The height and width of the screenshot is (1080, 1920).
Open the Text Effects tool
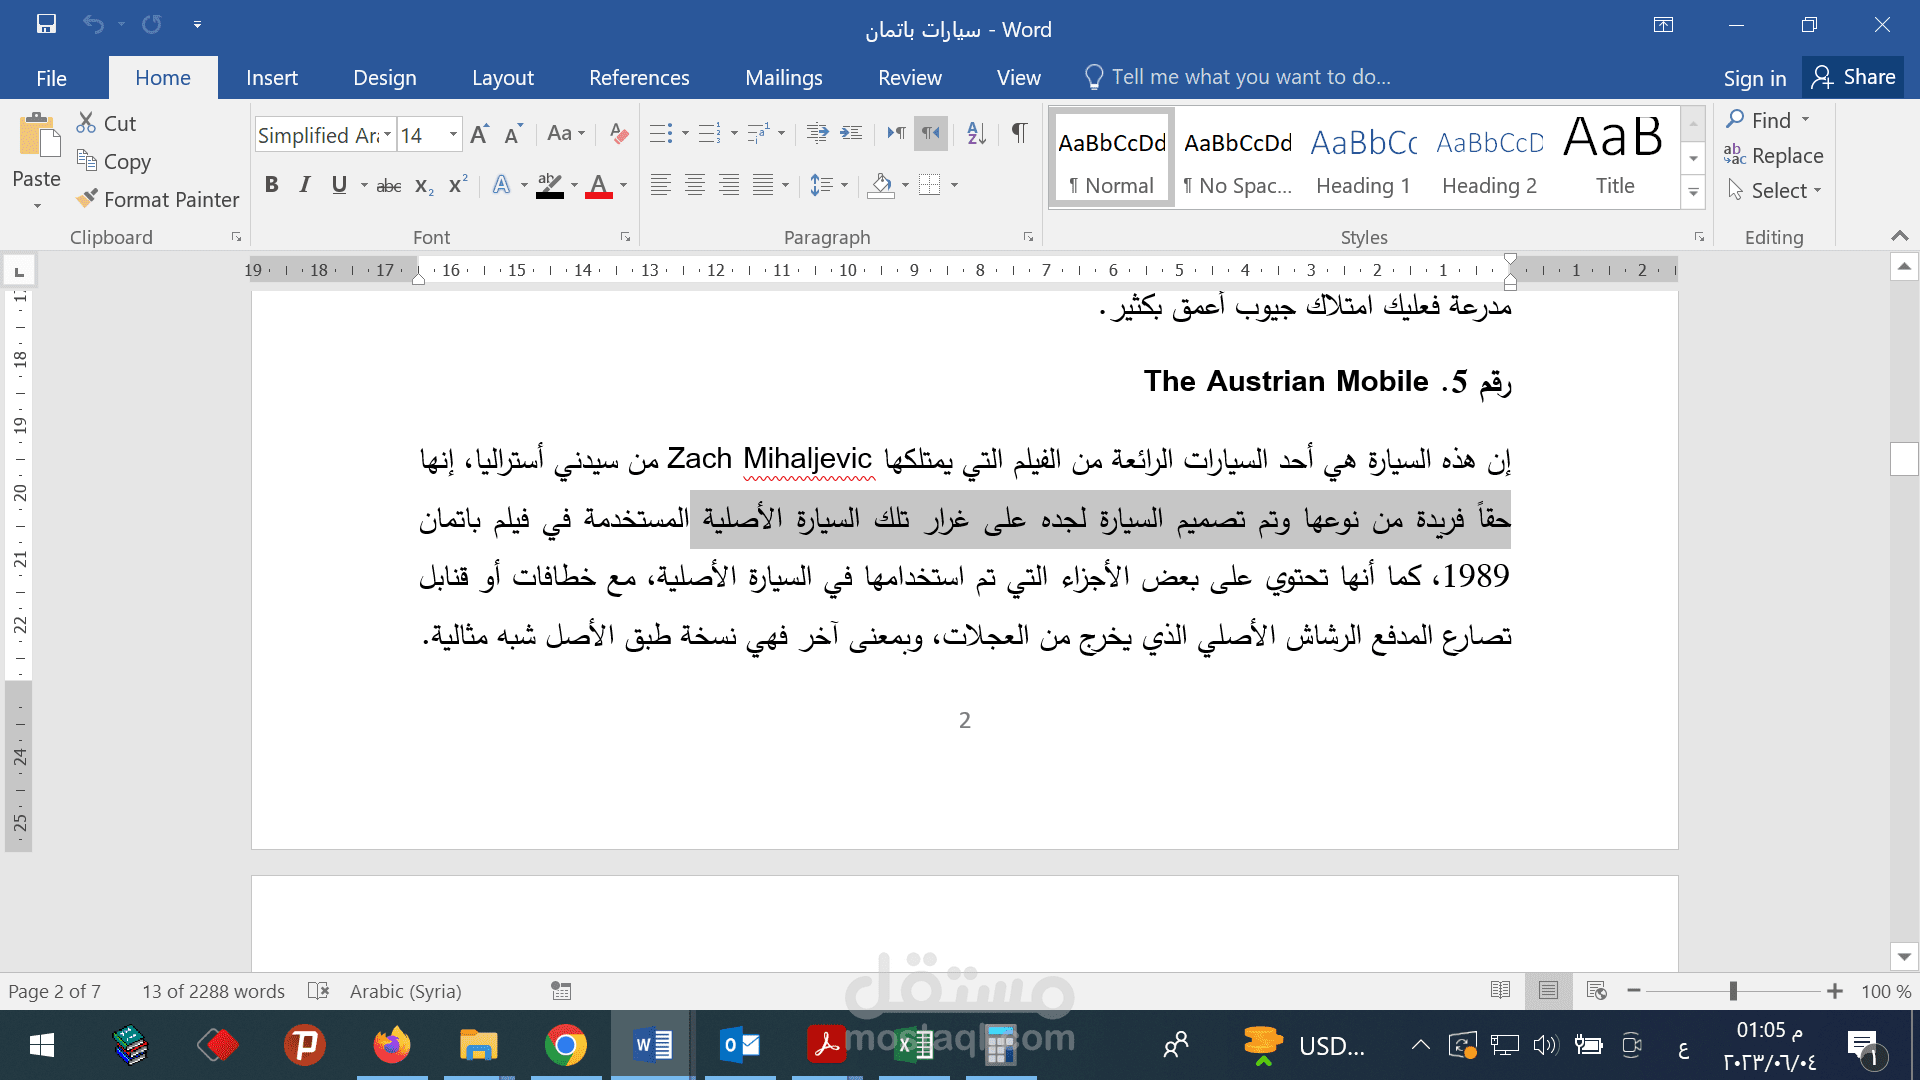(x=502, y=185)
